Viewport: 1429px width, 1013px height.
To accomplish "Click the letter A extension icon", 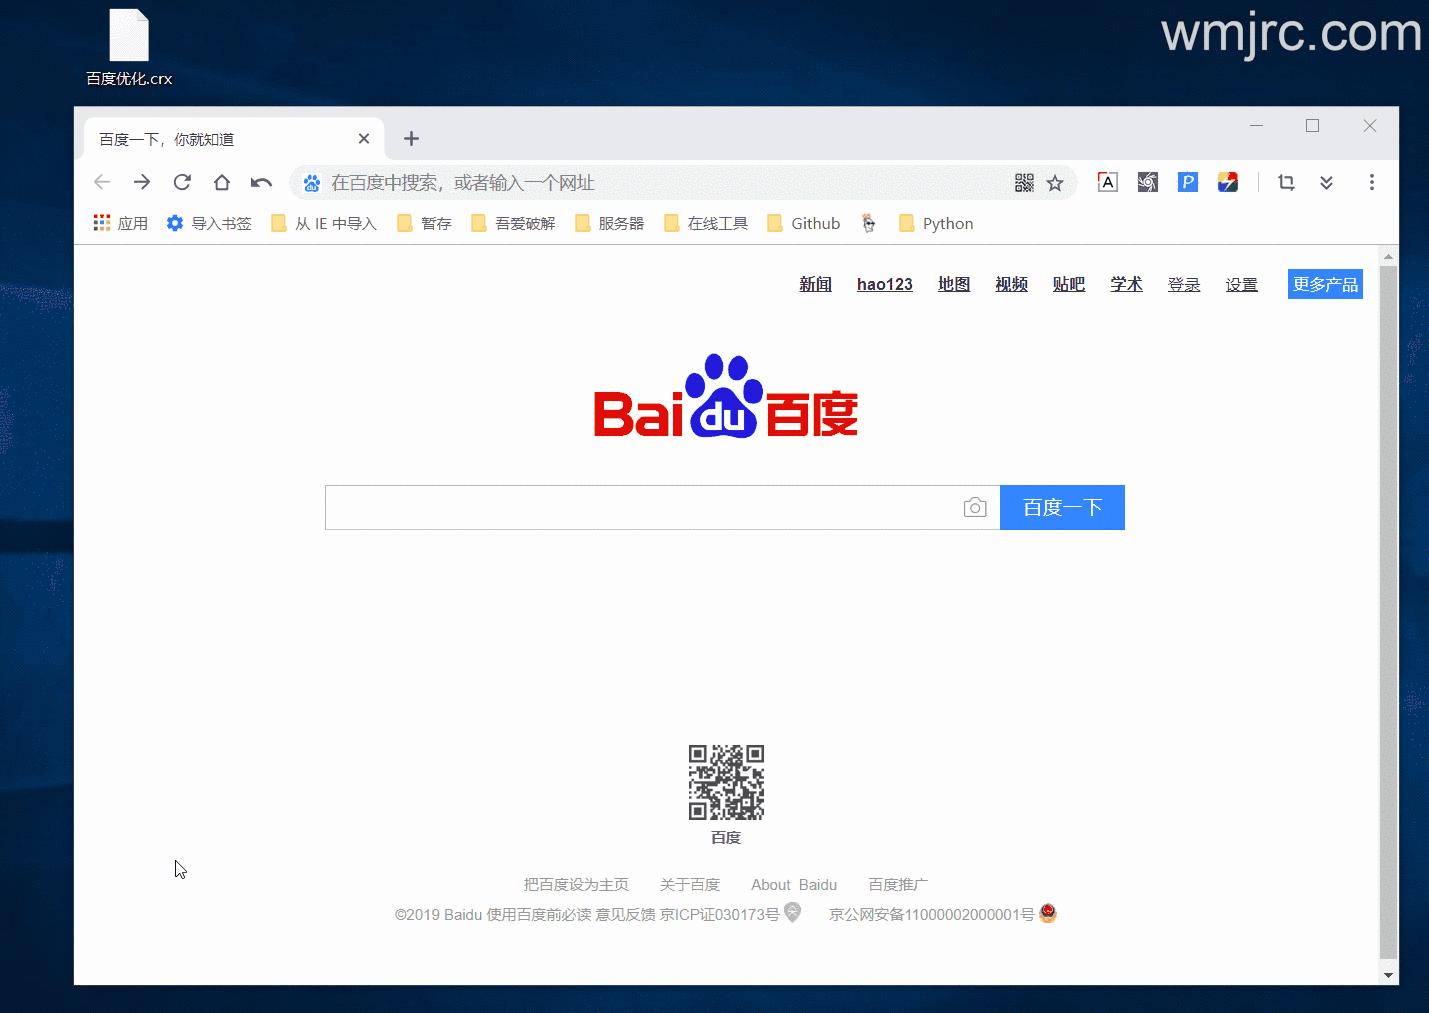I will (x=1108, y=182).
